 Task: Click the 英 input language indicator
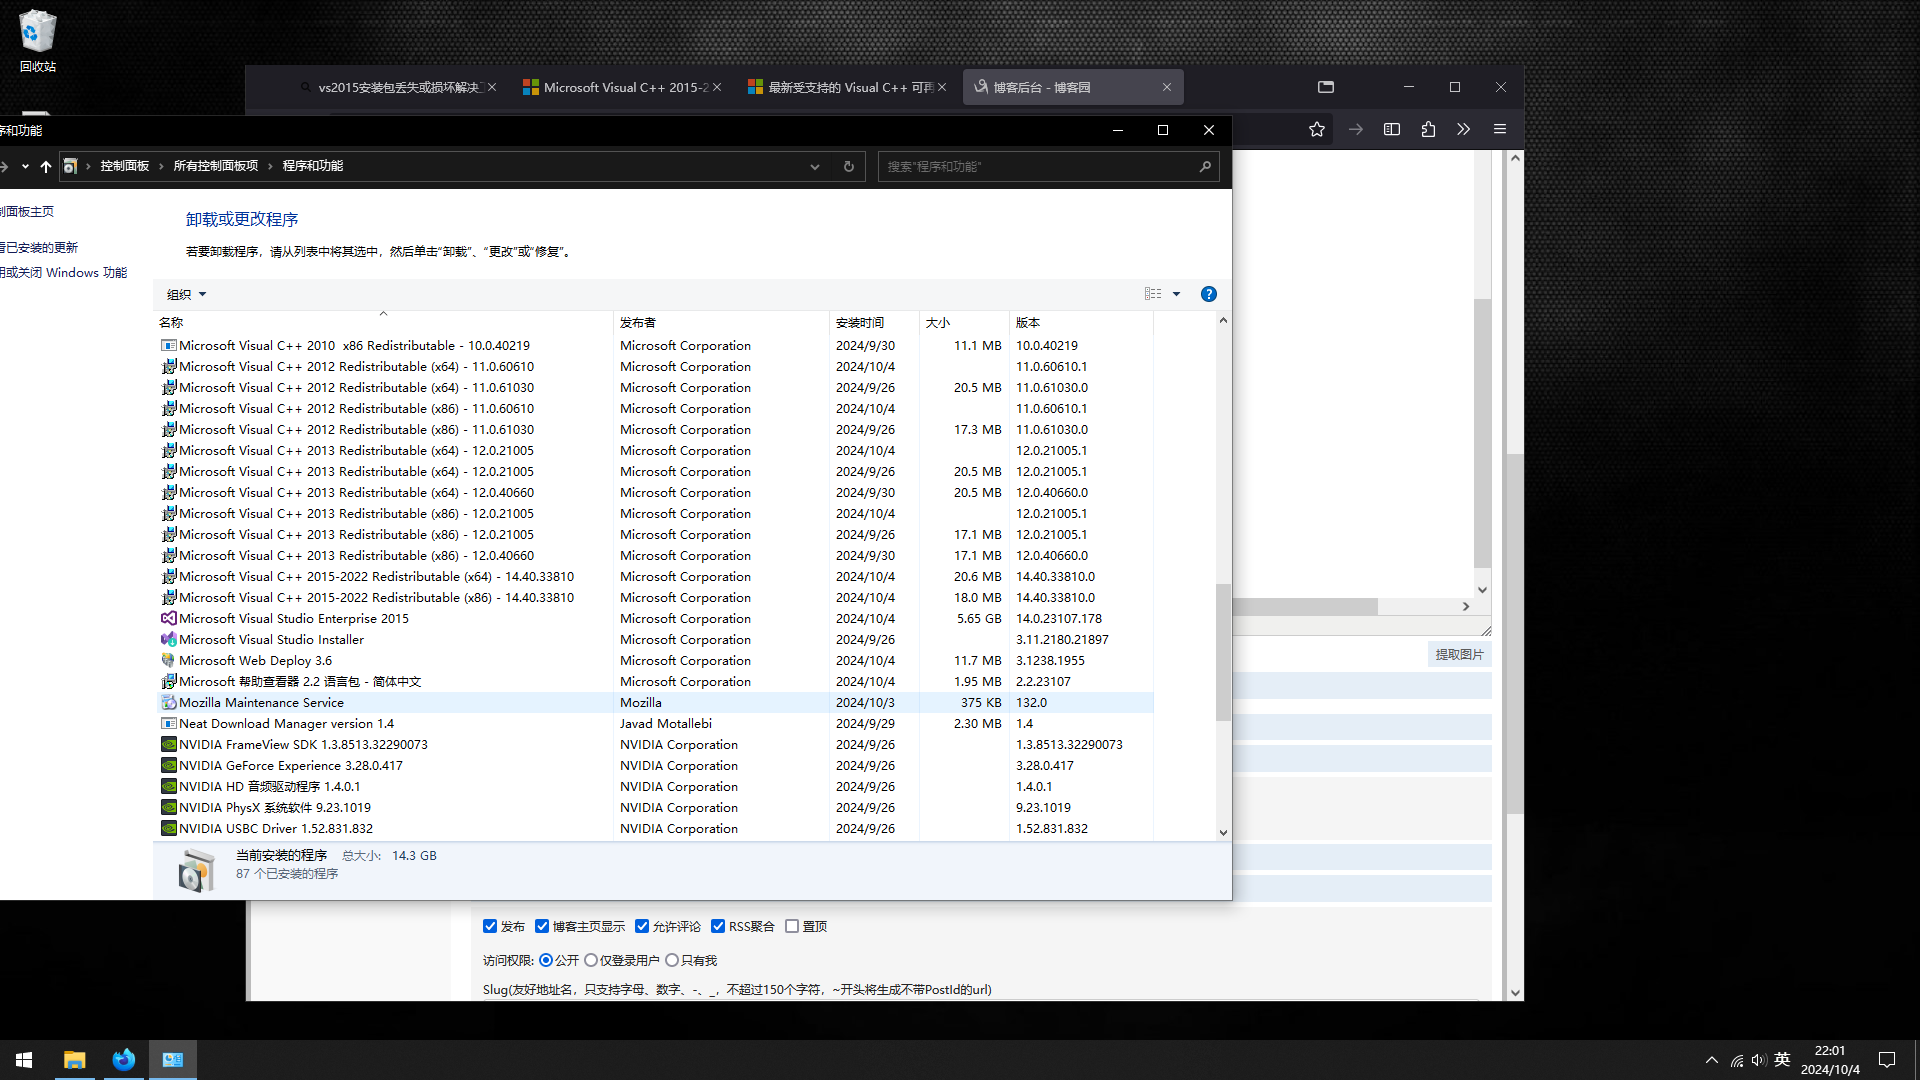click(1782, 1060)
